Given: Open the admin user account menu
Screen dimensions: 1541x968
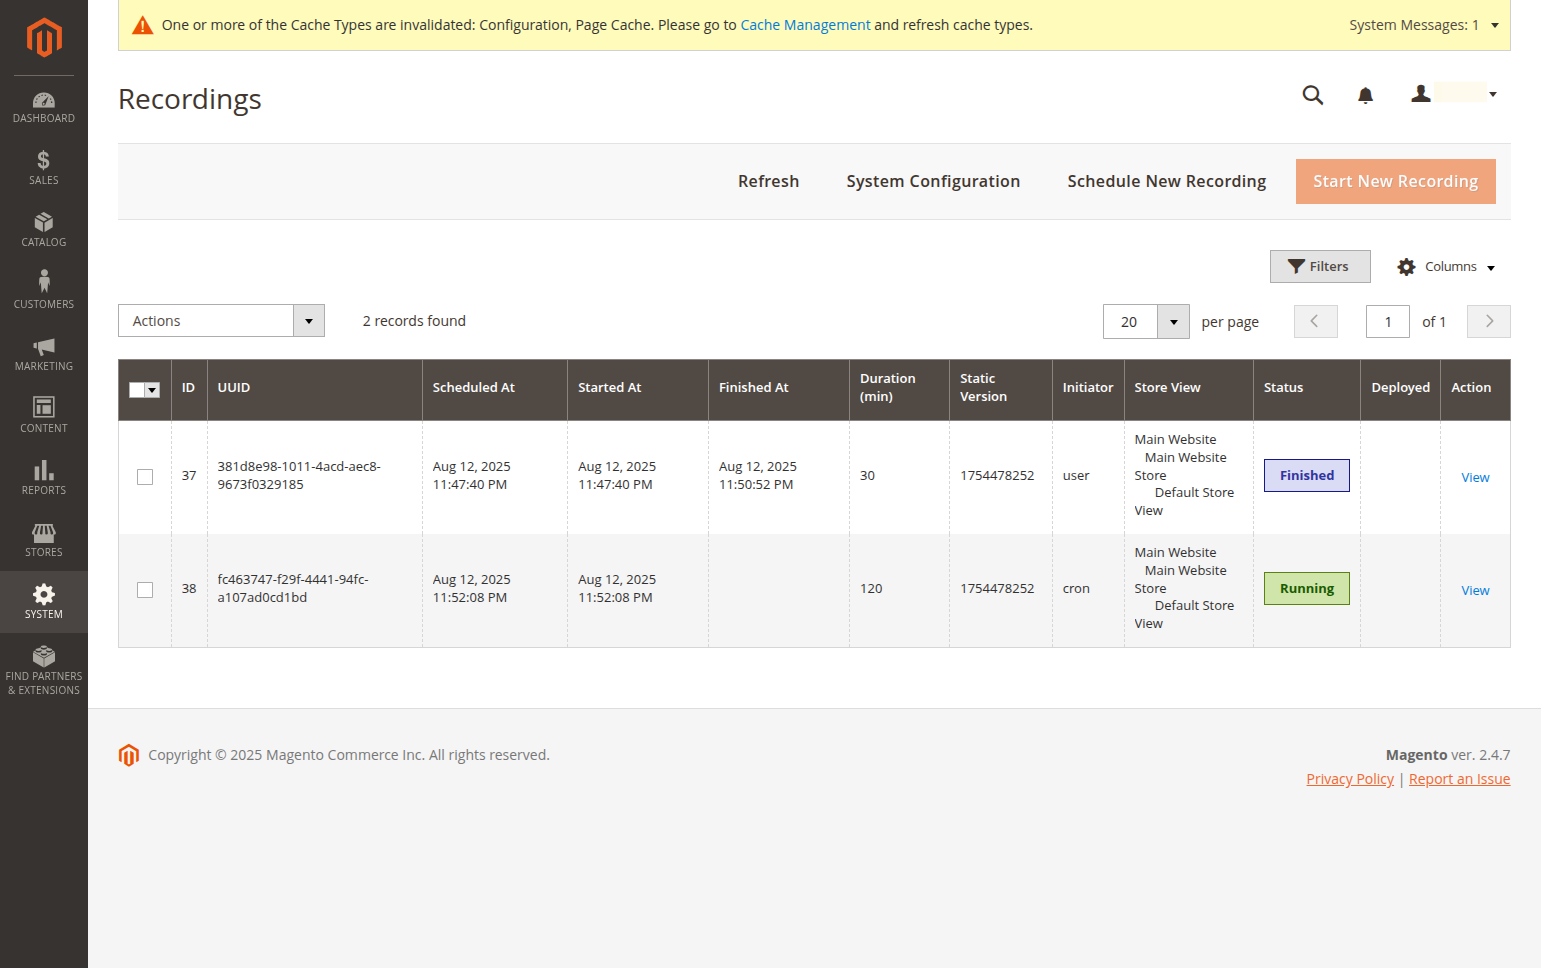Looking at the screenshot, I should click(x=1454, y=94).
